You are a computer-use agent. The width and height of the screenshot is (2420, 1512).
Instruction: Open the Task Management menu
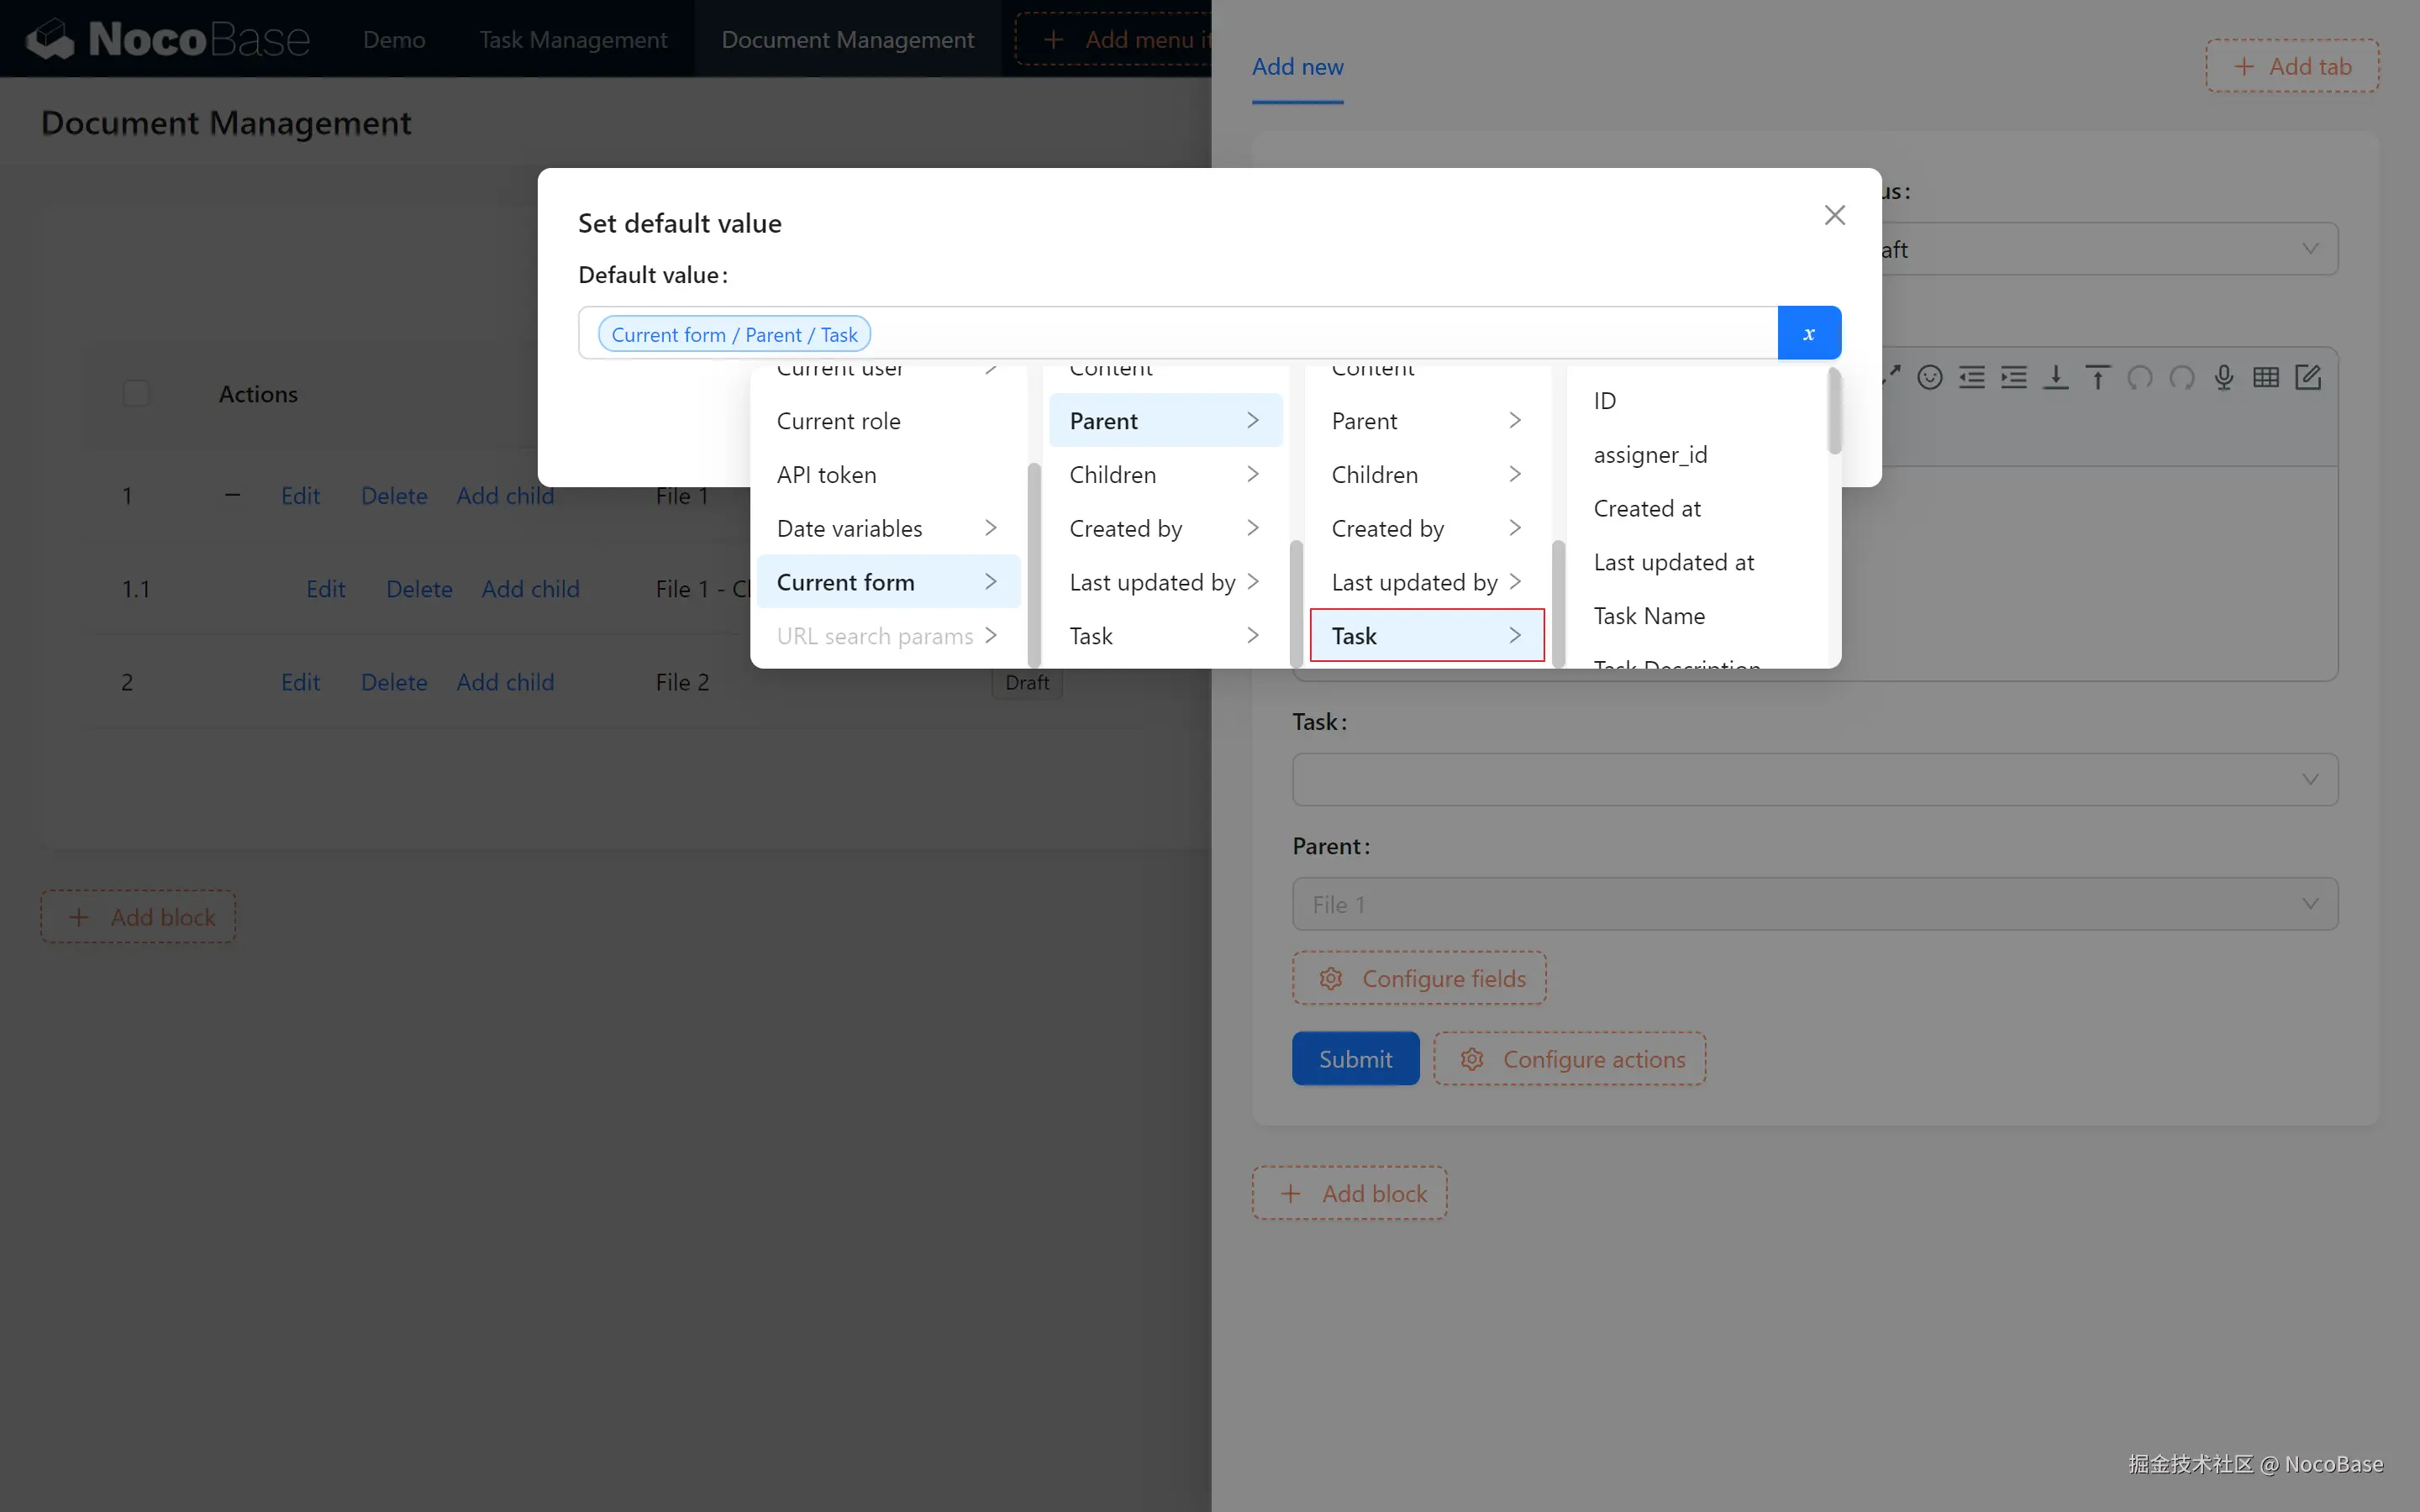(572, 39)
